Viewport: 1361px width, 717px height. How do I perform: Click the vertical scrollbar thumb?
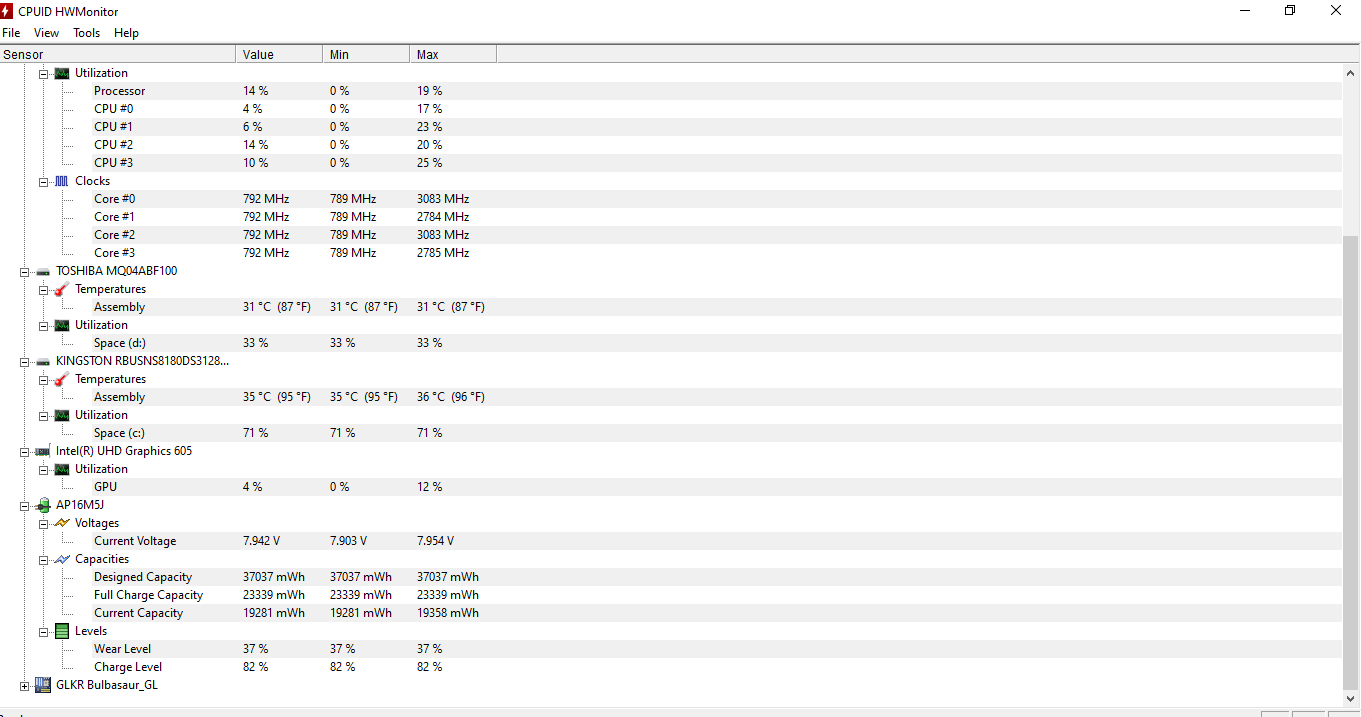[x=1351, y=460]
